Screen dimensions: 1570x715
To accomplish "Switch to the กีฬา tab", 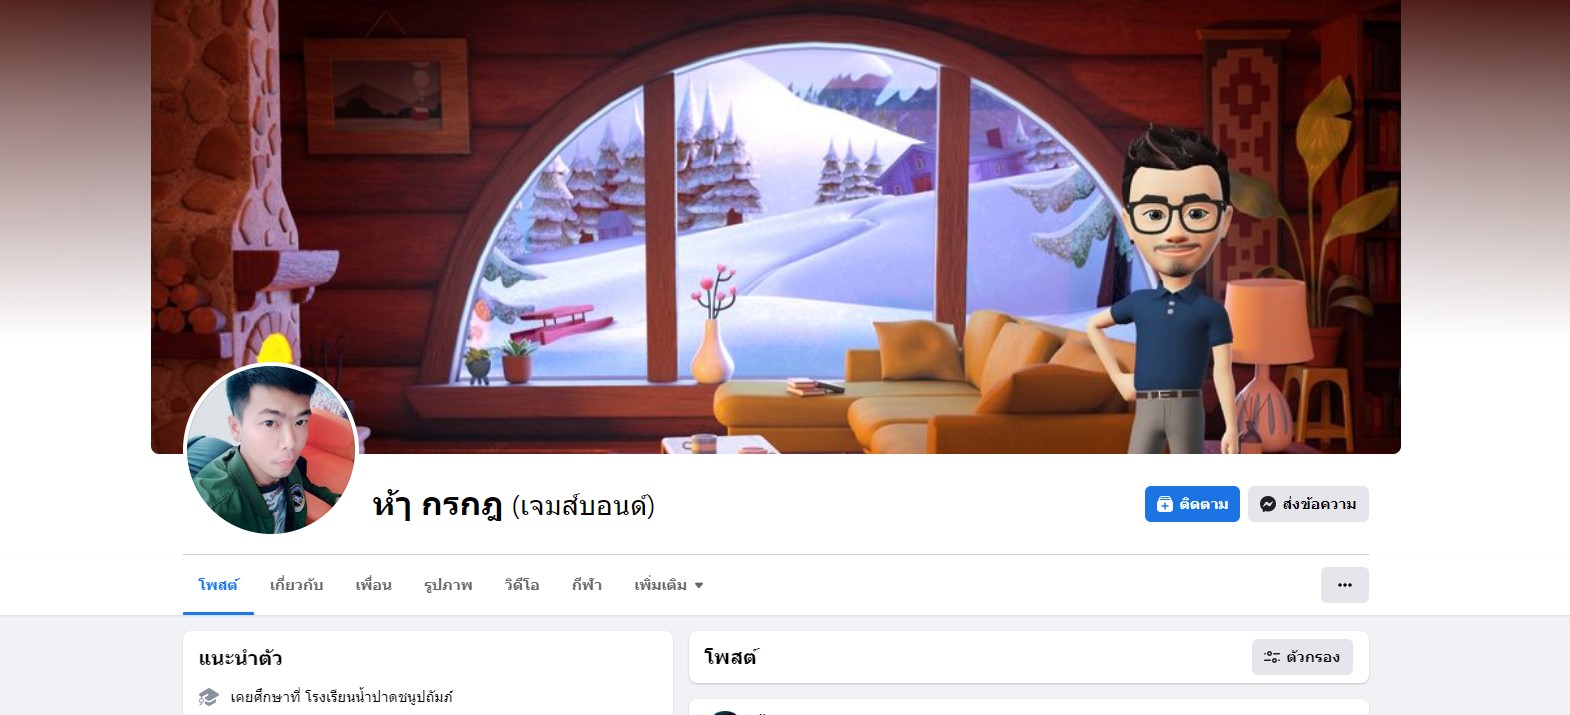I will [x=587, y=585].
